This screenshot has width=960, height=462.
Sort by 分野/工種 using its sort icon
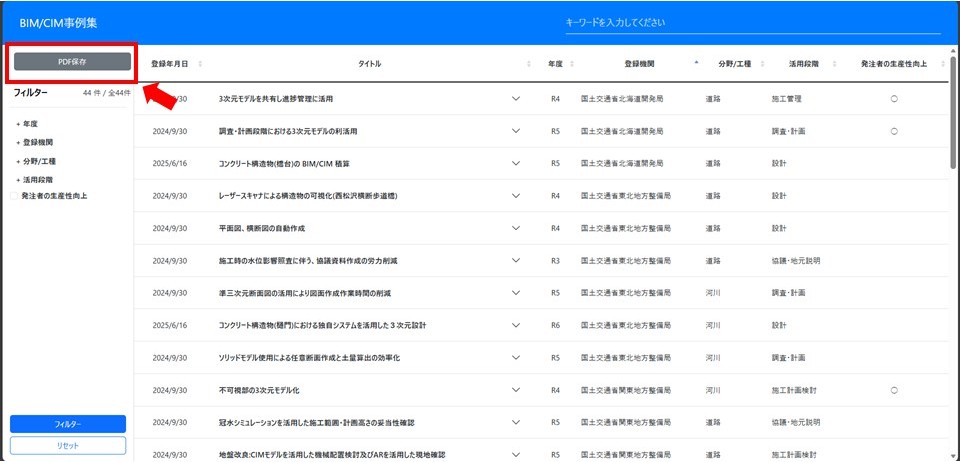coord(762,64)
